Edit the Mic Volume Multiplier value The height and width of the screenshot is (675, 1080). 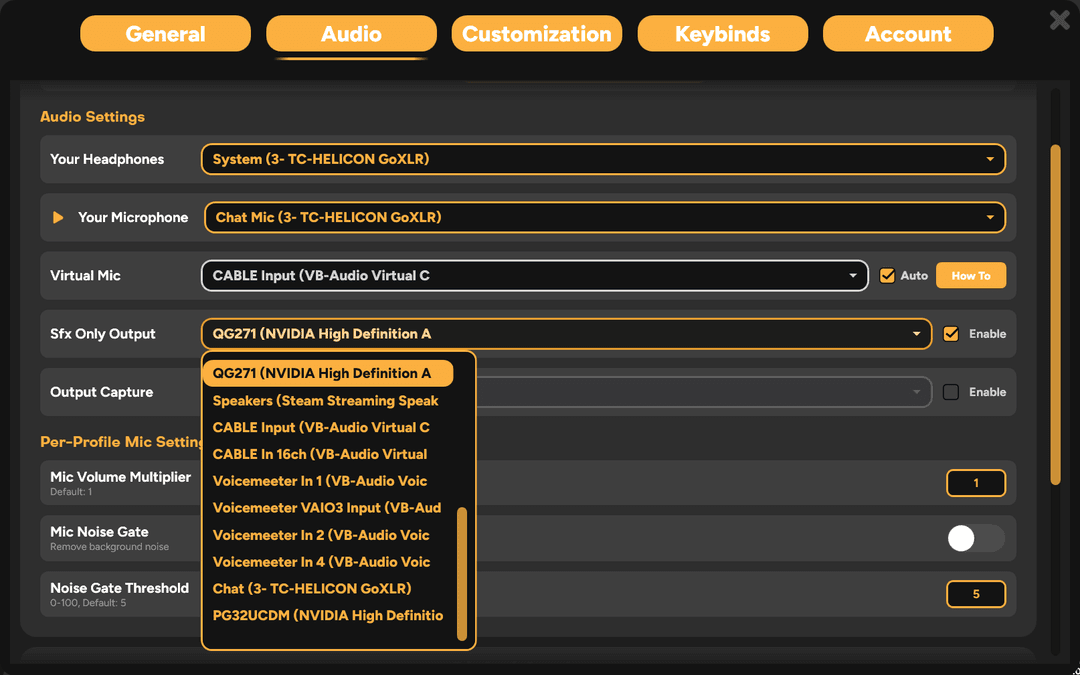pyautogui.click(x=975, y=482)
